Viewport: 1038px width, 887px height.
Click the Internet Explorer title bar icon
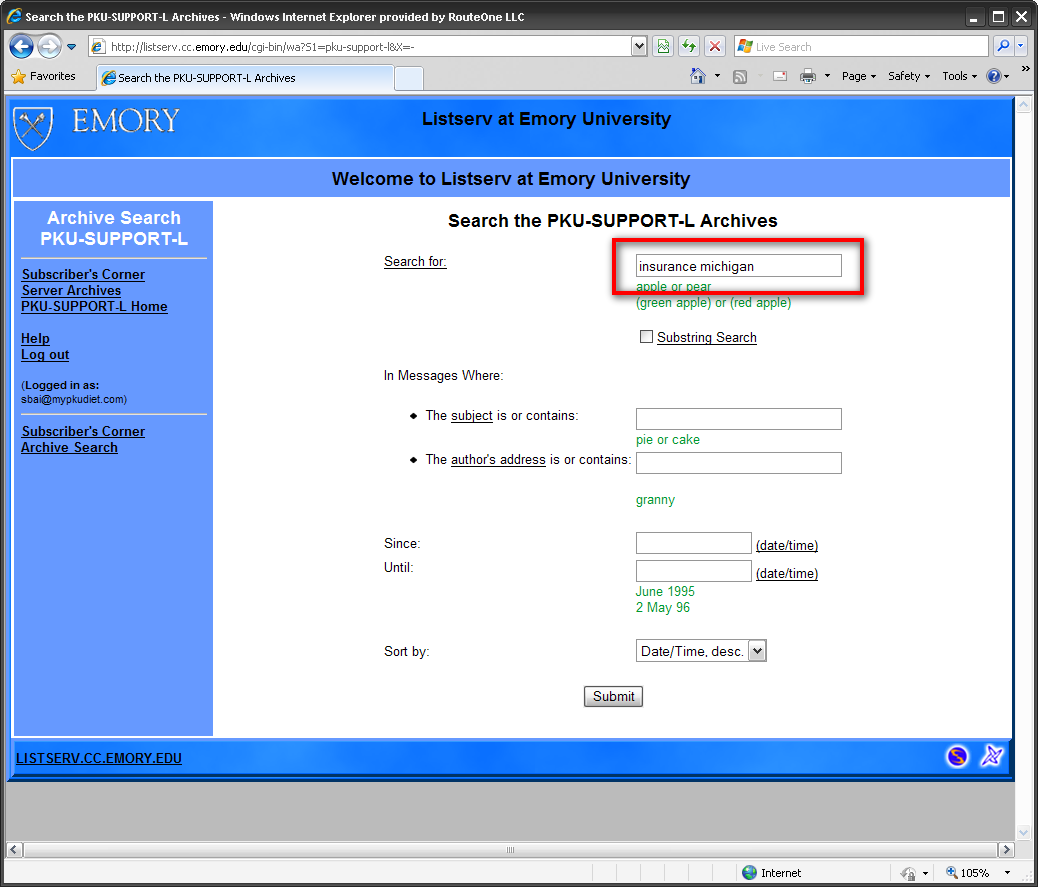14,16
